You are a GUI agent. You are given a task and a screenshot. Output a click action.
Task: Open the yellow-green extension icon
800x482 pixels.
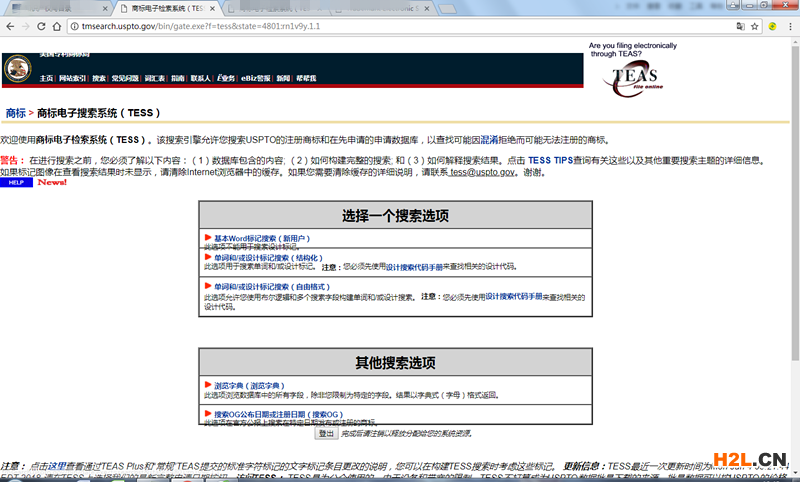click(772, 27)
